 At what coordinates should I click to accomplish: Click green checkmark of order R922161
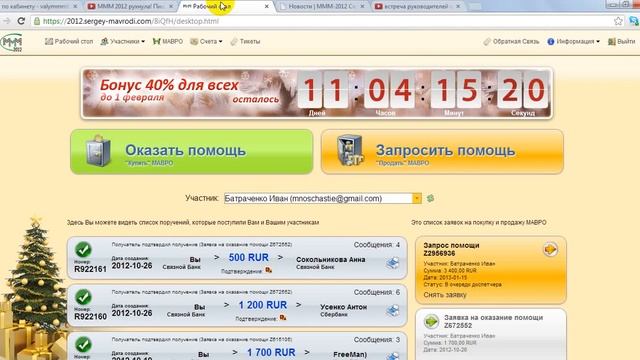(83, 249)
